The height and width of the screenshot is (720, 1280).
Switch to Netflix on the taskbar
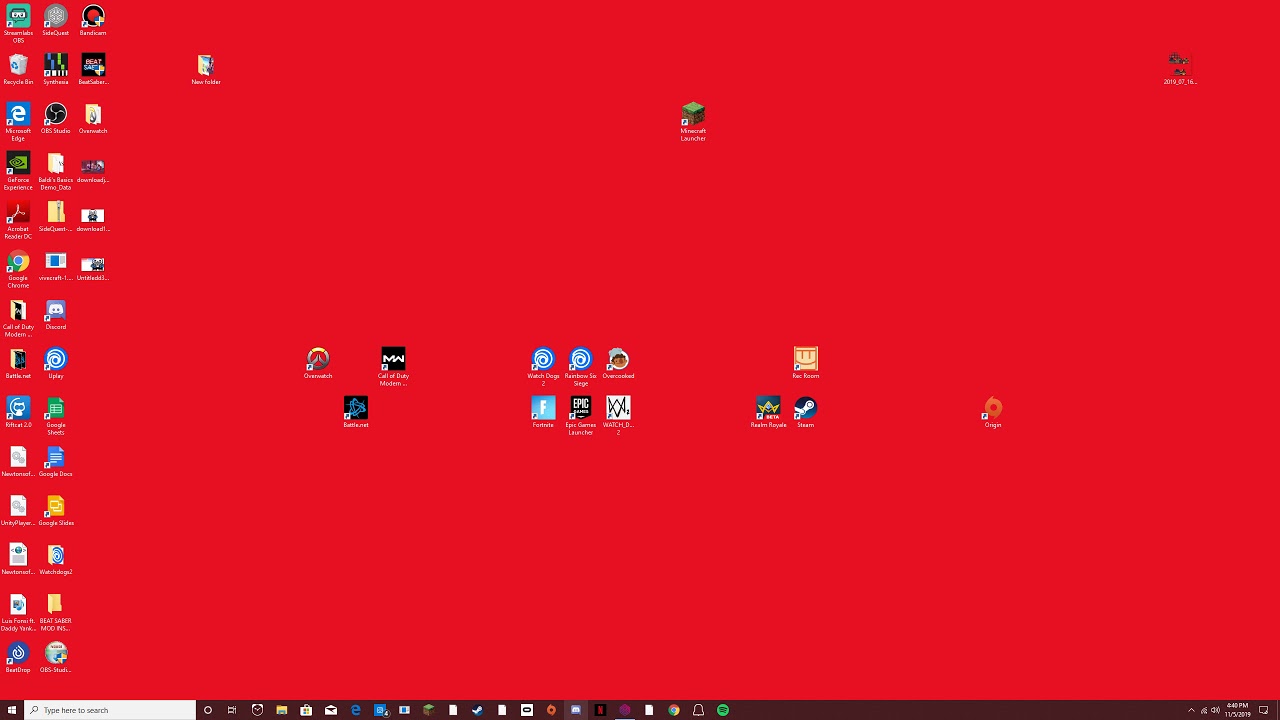[x=600, y=710]
